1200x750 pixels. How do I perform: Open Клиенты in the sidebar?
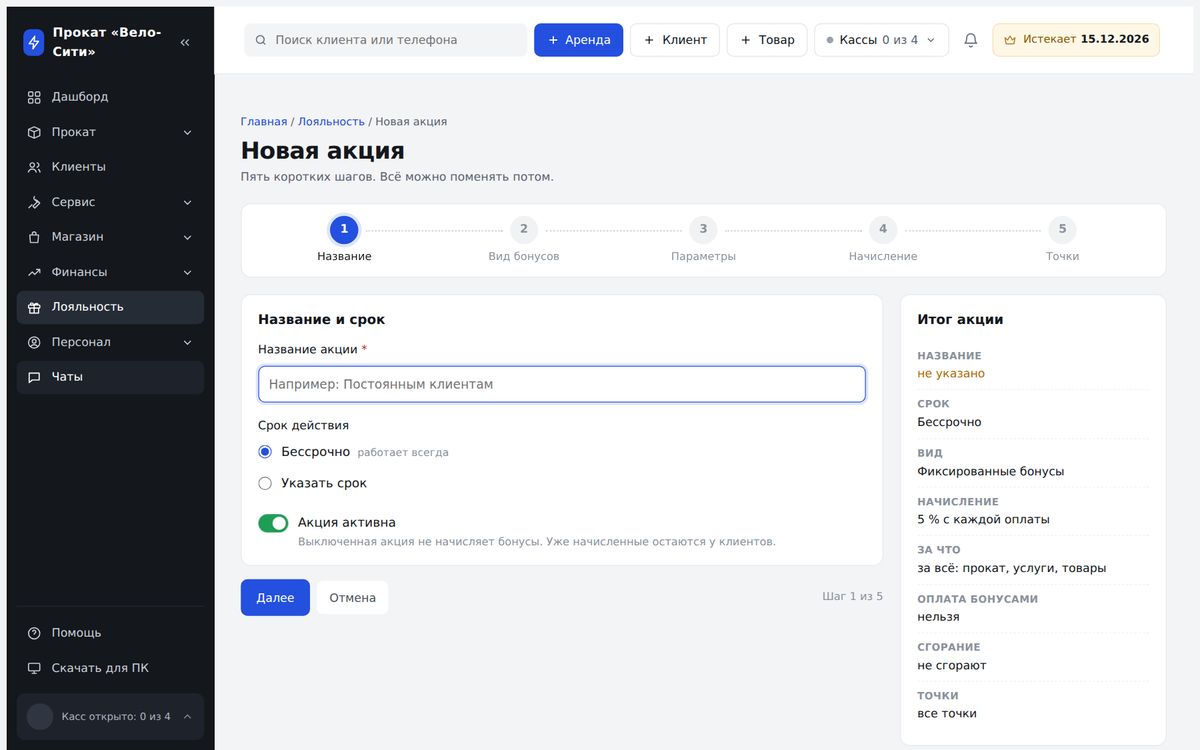coord(110,167)
